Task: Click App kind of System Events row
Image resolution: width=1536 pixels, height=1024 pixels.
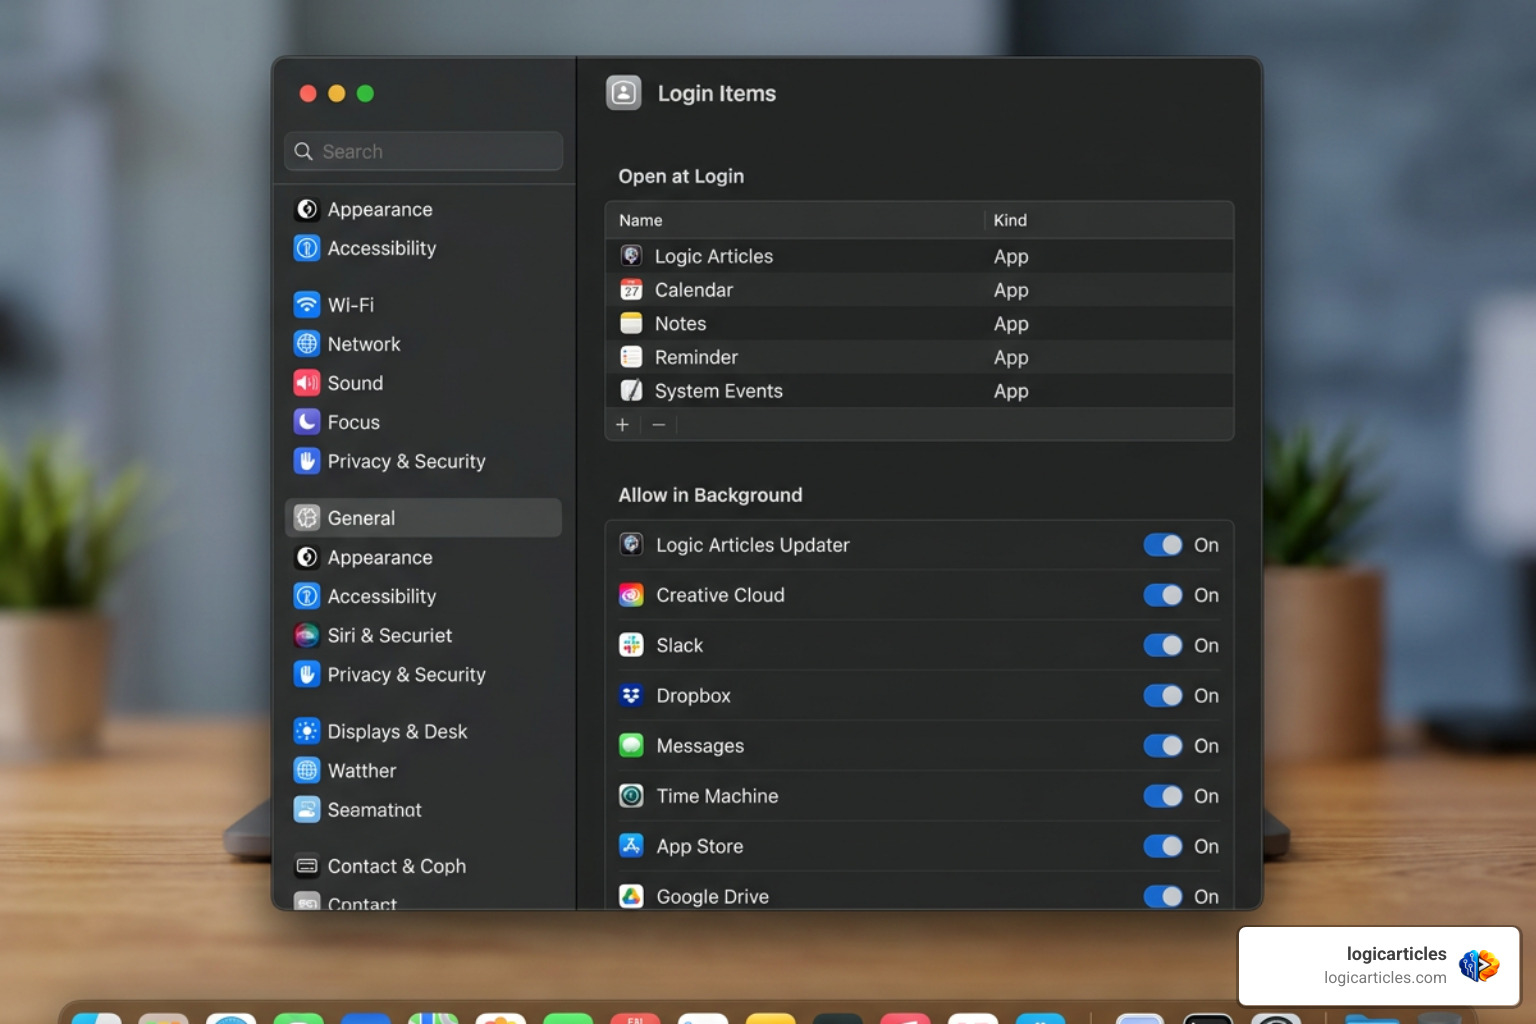Action: point(1011,391)
